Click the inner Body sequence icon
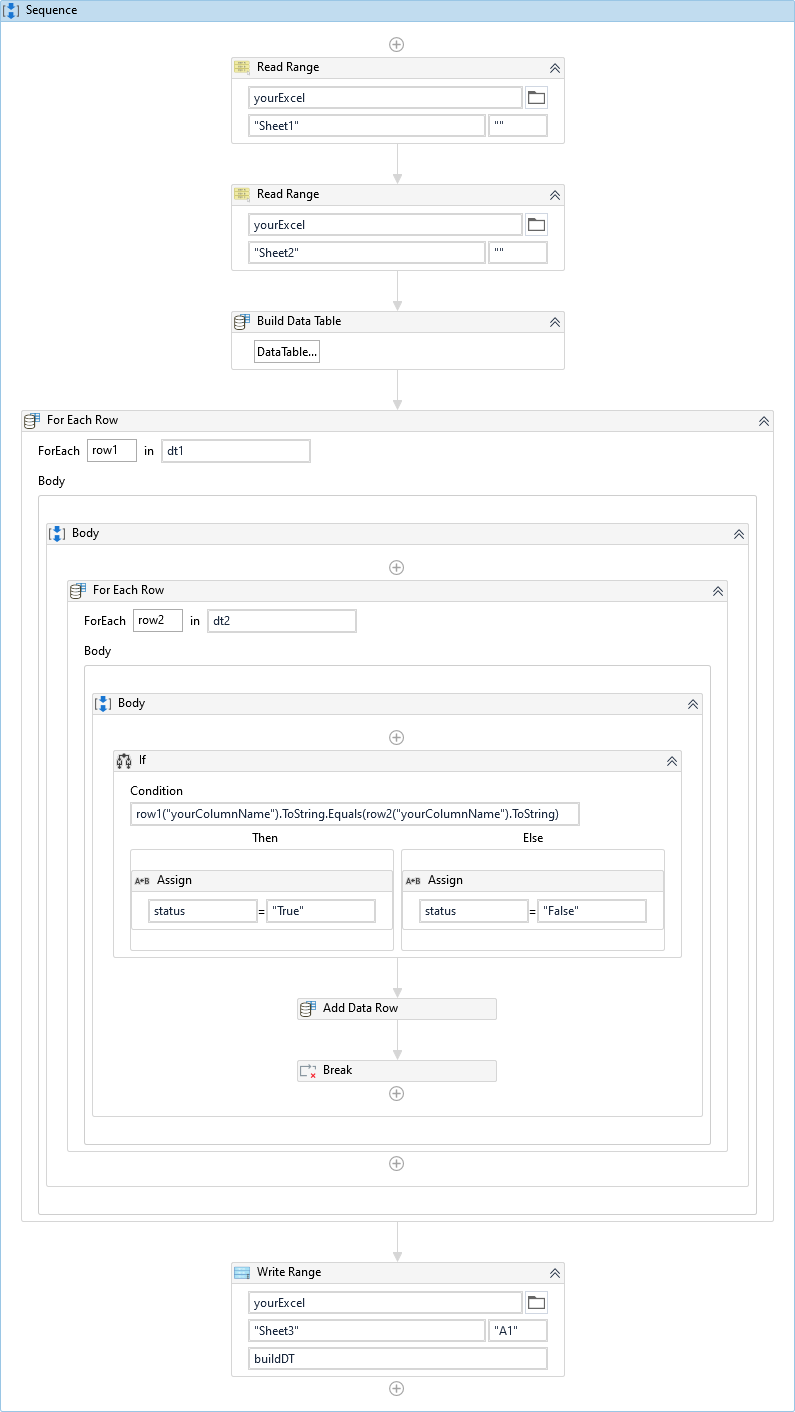Screen dimensions: 795x1412 103,704
